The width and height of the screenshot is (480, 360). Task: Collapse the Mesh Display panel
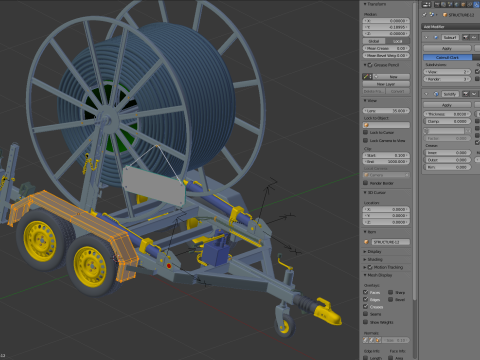click(x=365, y=275)
